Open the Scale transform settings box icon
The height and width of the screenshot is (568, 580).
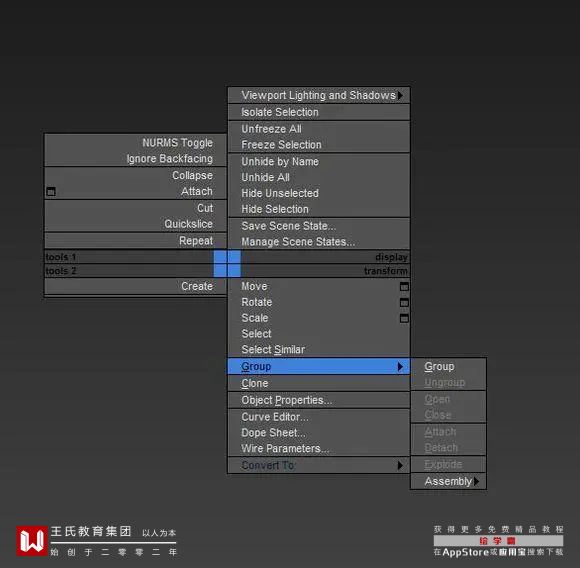(x=404, y=318)
